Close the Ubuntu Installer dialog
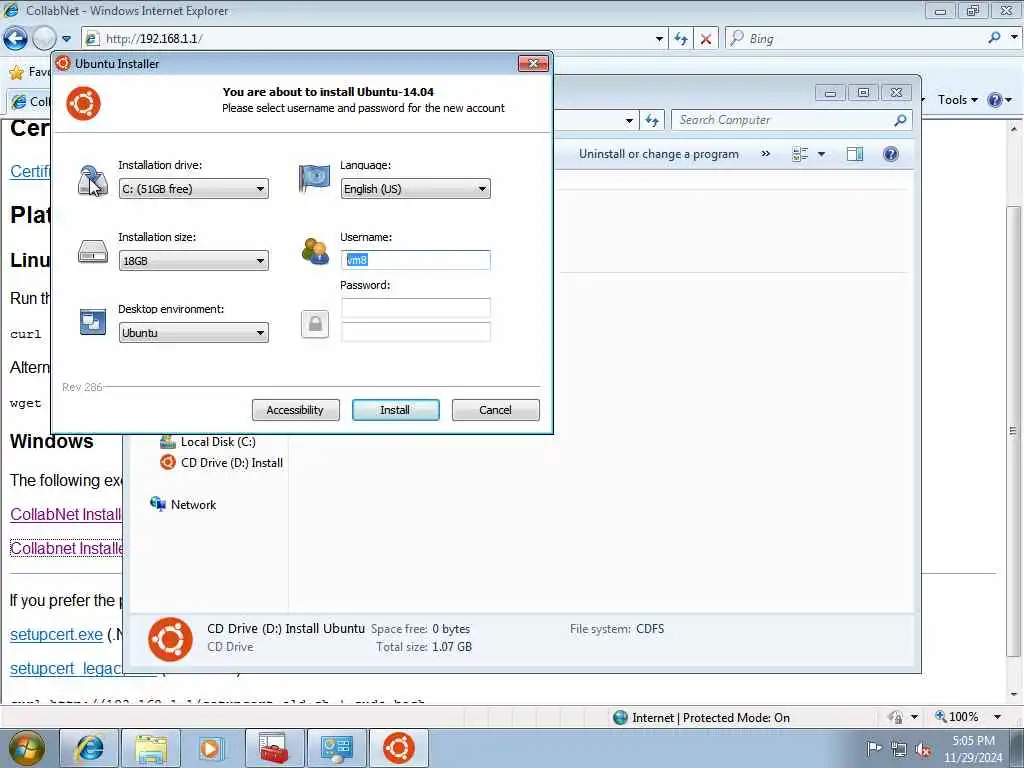The image size is (1024, 768). 533,63
